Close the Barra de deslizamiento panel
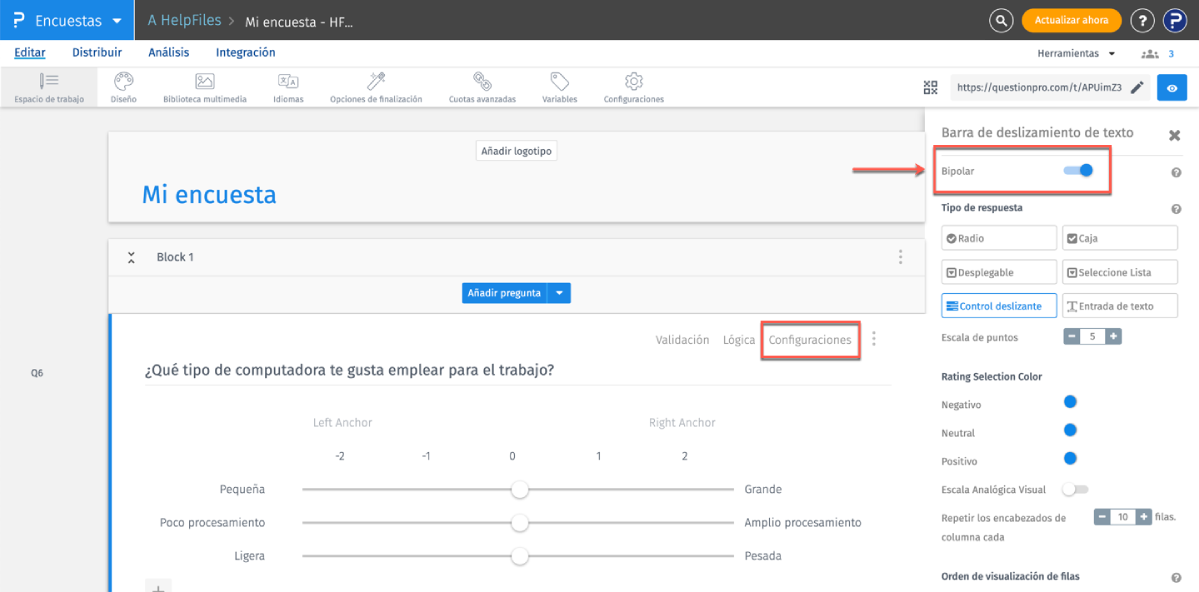1199x592 pixels. click(x=1175, y=135)
